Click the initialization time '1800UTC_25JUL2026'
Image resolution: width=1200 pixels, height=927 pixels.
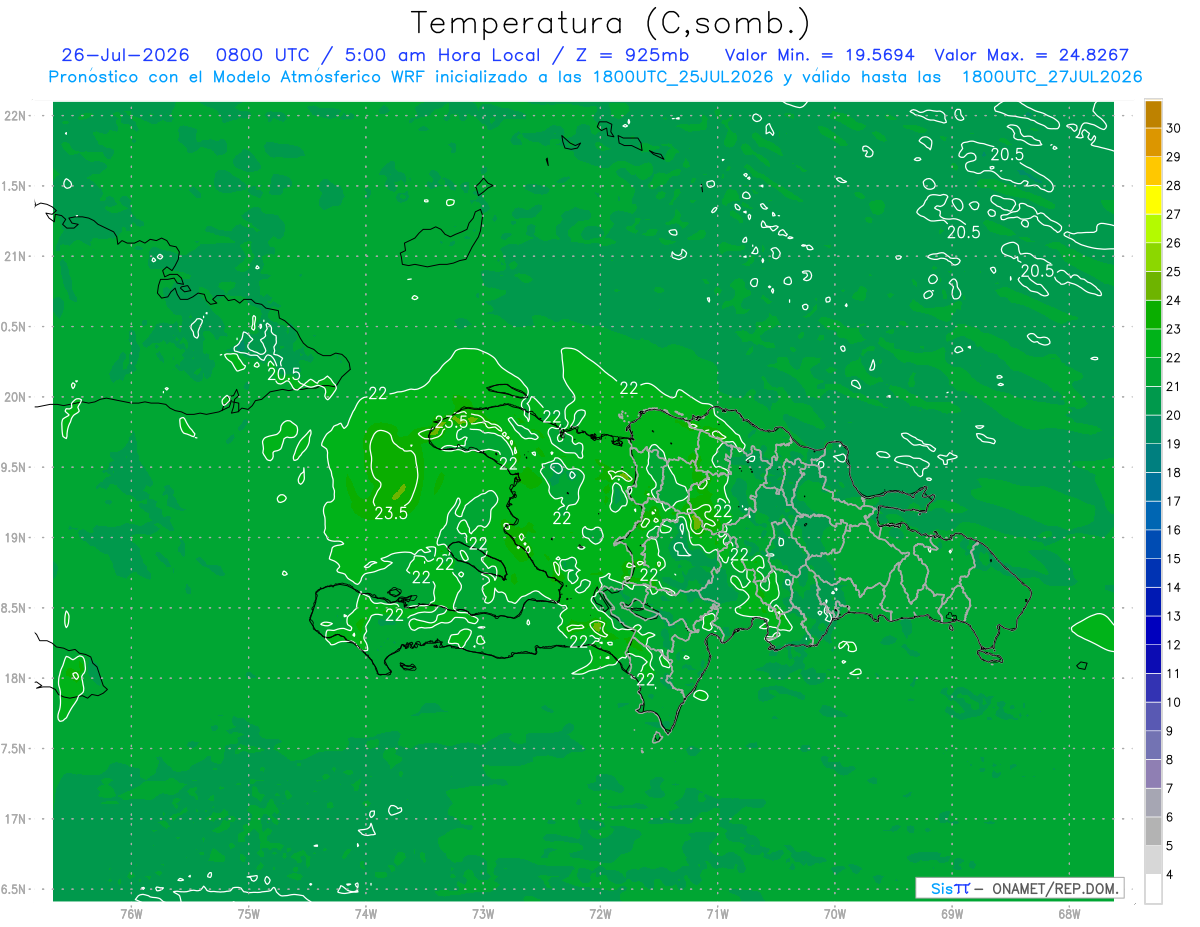tap(683, 76)
